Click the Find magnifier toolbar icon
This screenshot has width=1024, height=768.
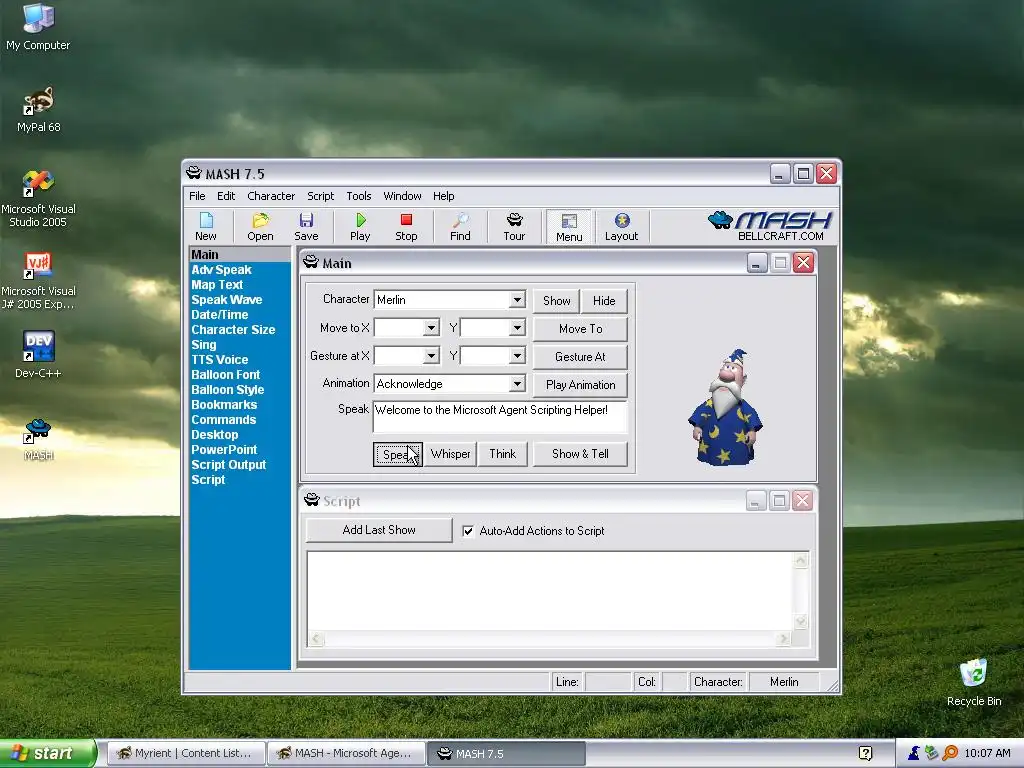point(460,227)
